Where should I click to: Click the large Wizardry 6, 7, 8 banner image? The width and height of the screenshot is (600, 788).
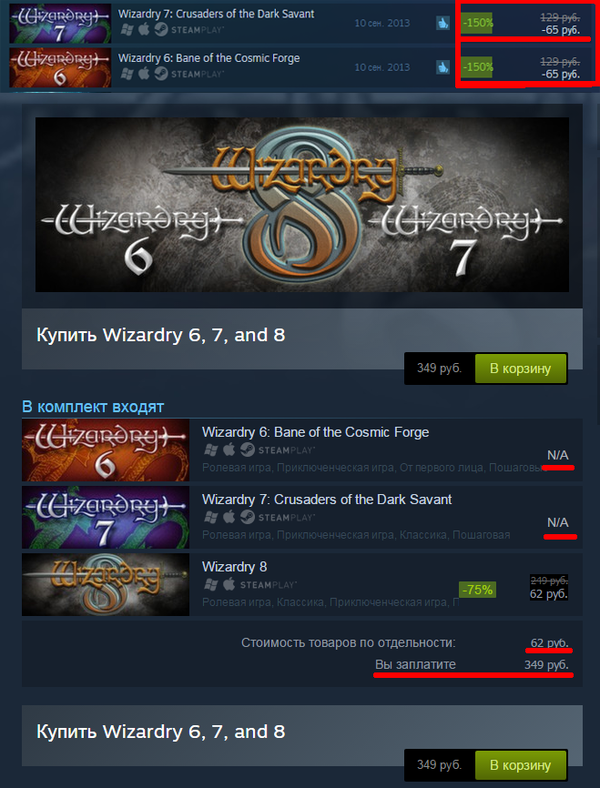(x=302, y=205)
